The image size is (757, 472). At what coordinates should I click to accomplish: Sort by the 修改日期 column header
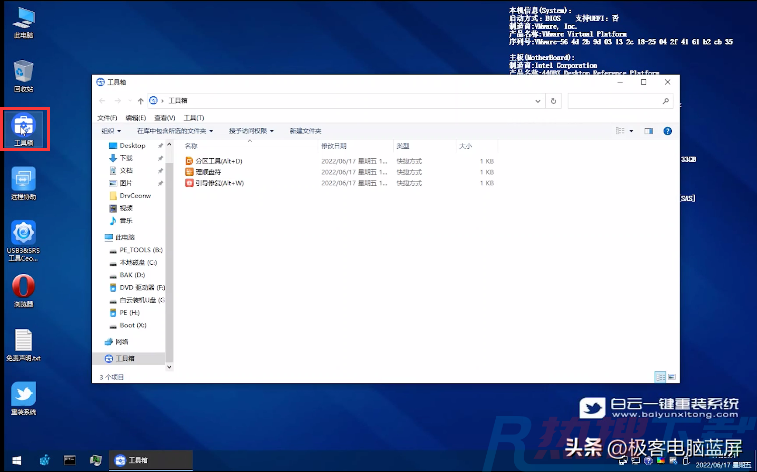[x=334, y=146]
